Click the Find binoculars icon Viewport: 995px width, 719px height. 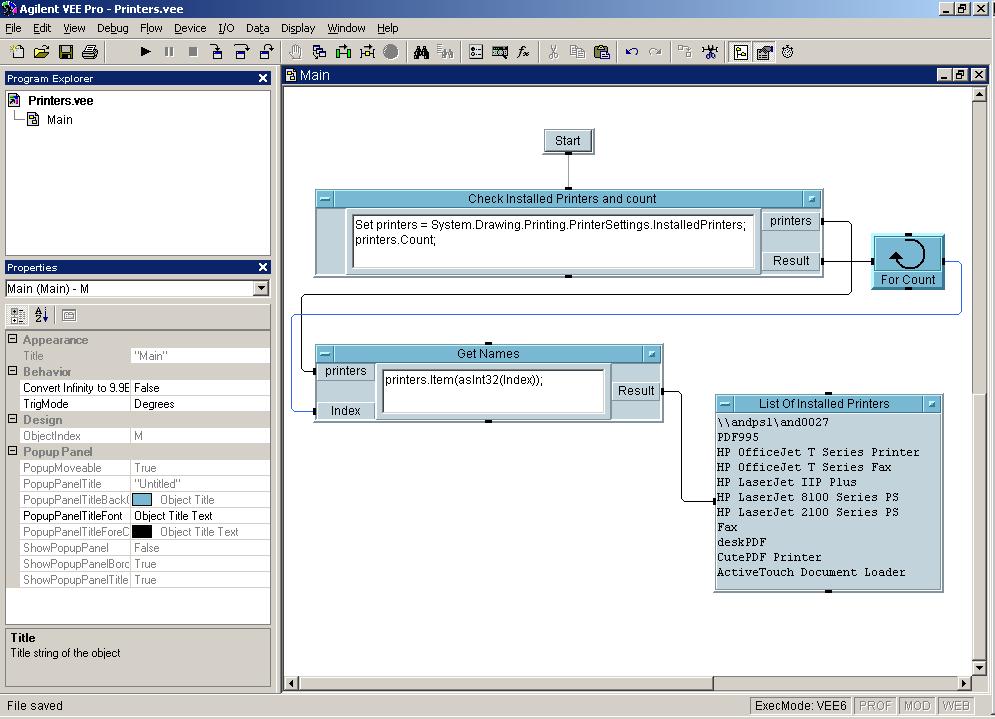tap(422, 52)
